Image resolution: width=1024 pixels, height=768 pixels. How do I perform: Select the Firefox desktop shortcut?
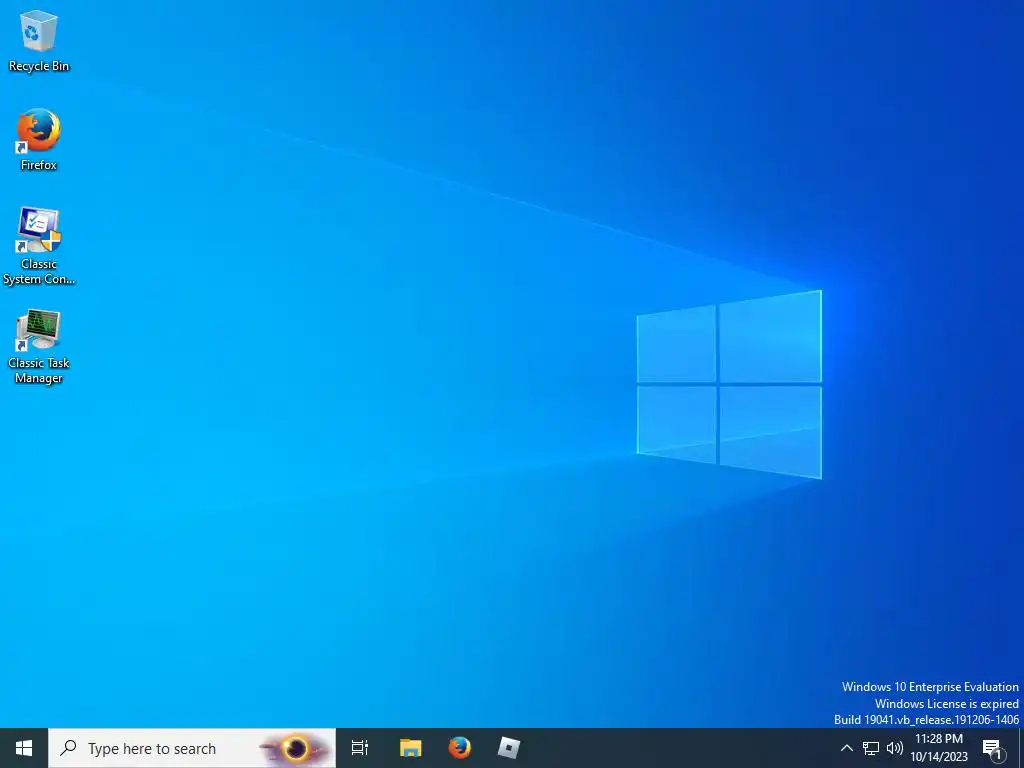click(x=39, y=140)
